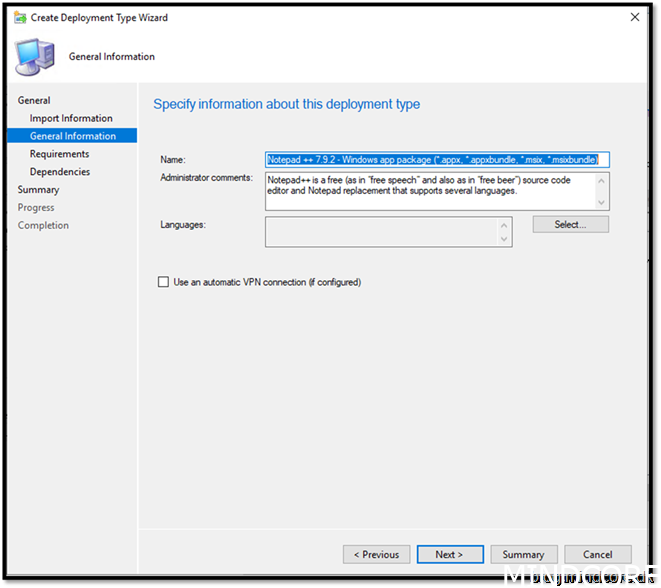Image resolution: width=661 pixels, height=588 pixels.
Task: Go back with the Previous button
Action: coord(376,554)
